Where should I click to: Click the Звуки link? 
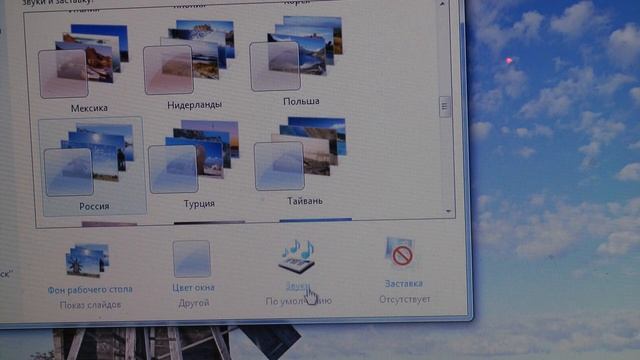click(x=298, y=286)
